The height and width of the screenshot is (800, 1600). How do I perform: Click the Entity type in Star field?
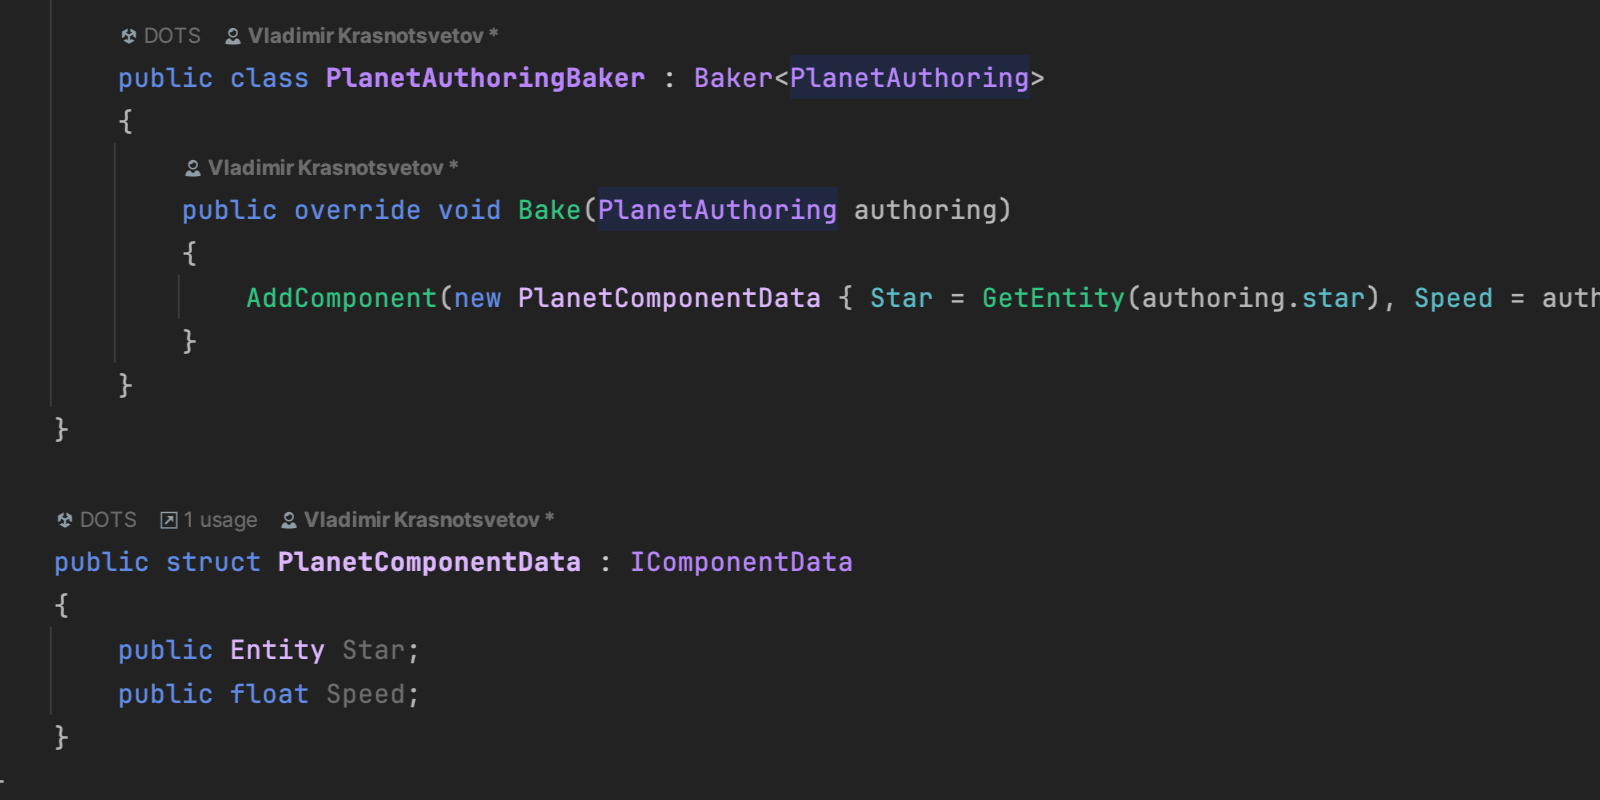(x=277, y=650)
